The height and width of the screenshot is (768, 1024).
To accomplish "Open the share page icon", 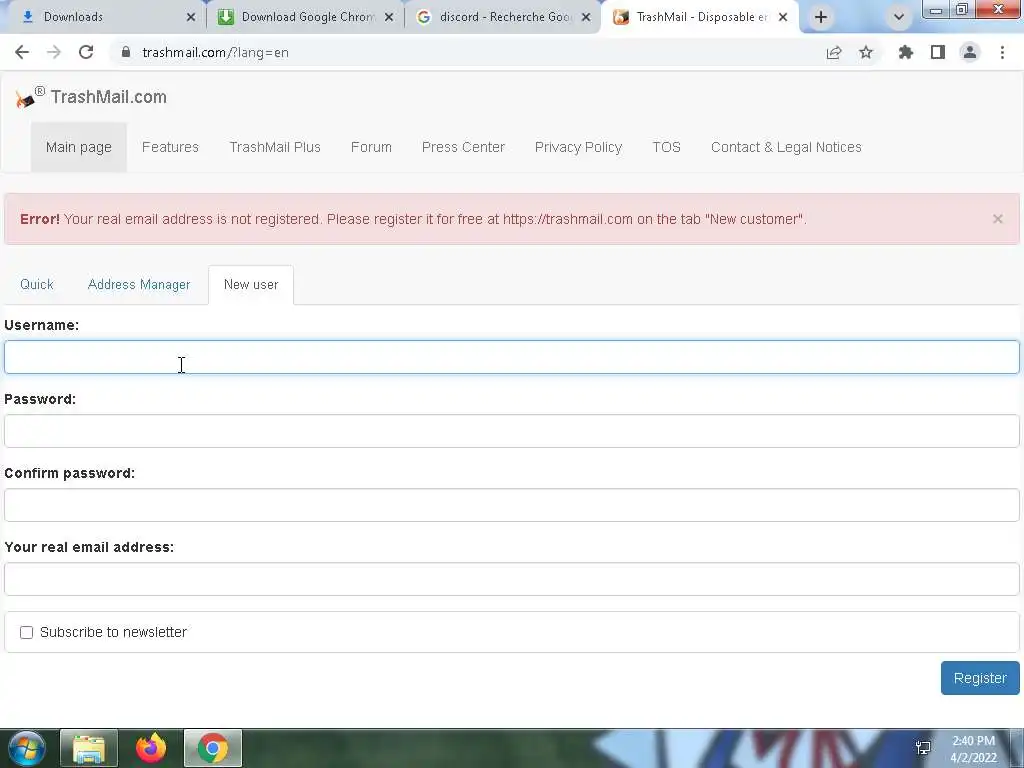I will pyautogui.click(x=833, y=52).
